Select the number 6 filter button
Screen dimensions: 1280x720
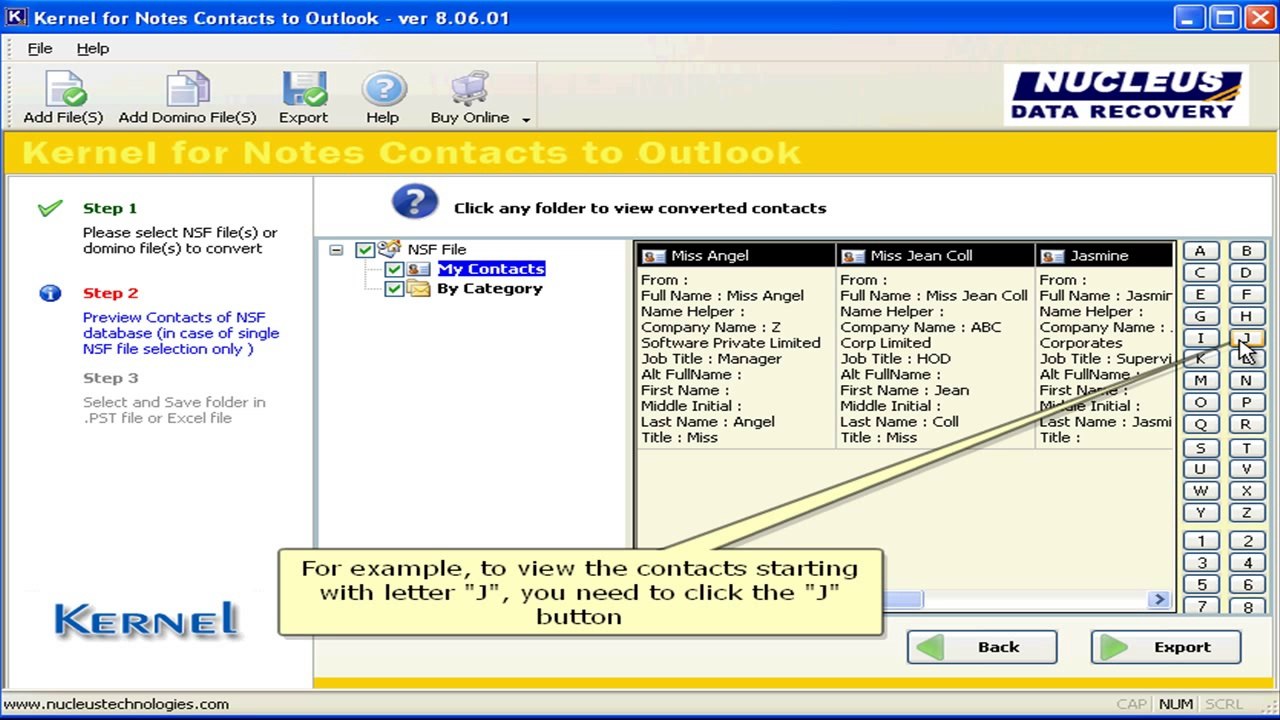(1246, 585)
